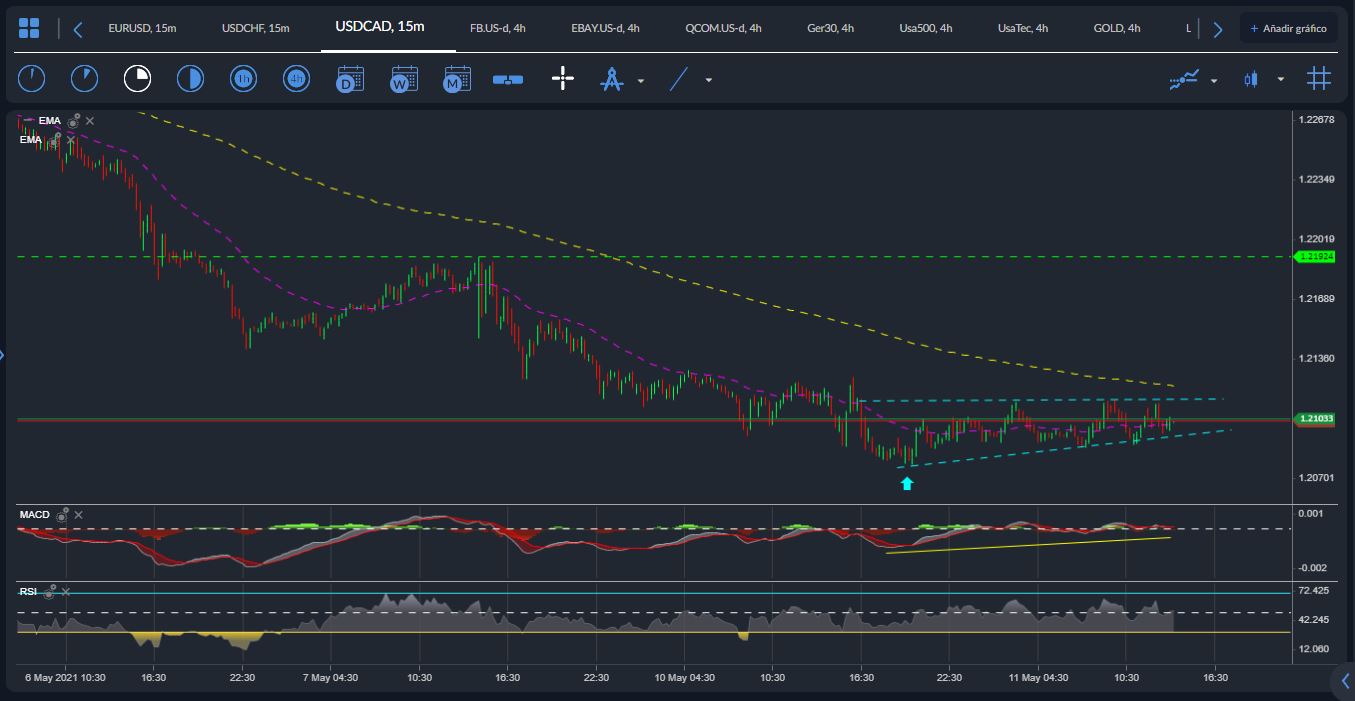Switch to the UsaTec, 4h tab

(x=1023, y=28)
